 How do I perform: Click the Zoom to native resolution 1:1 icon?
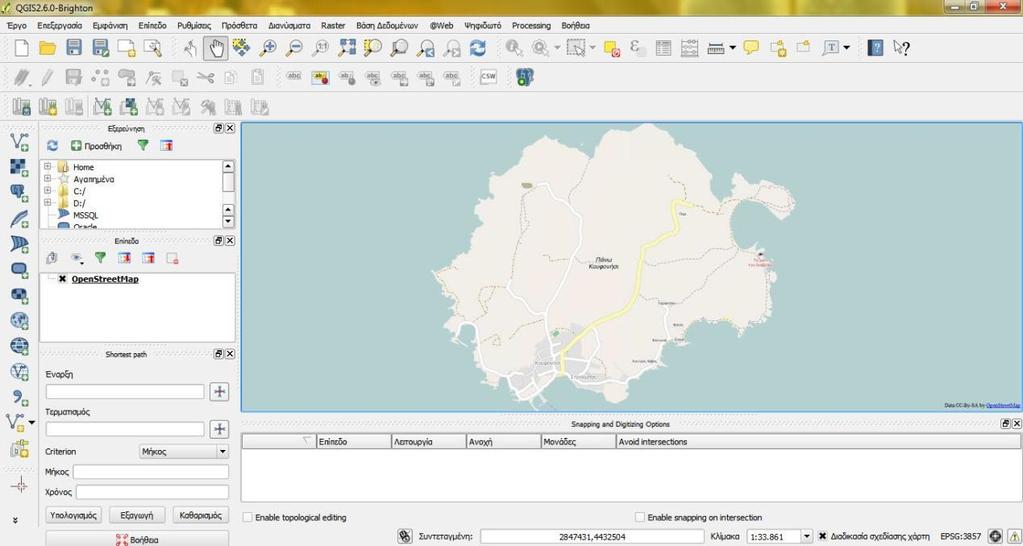320,48
